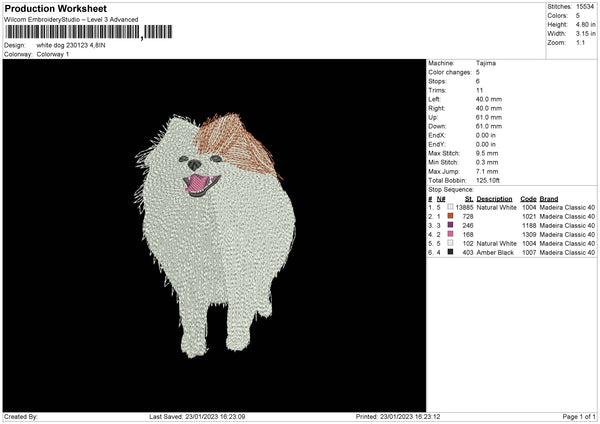Click the purple swatch for code 1188

450,225
